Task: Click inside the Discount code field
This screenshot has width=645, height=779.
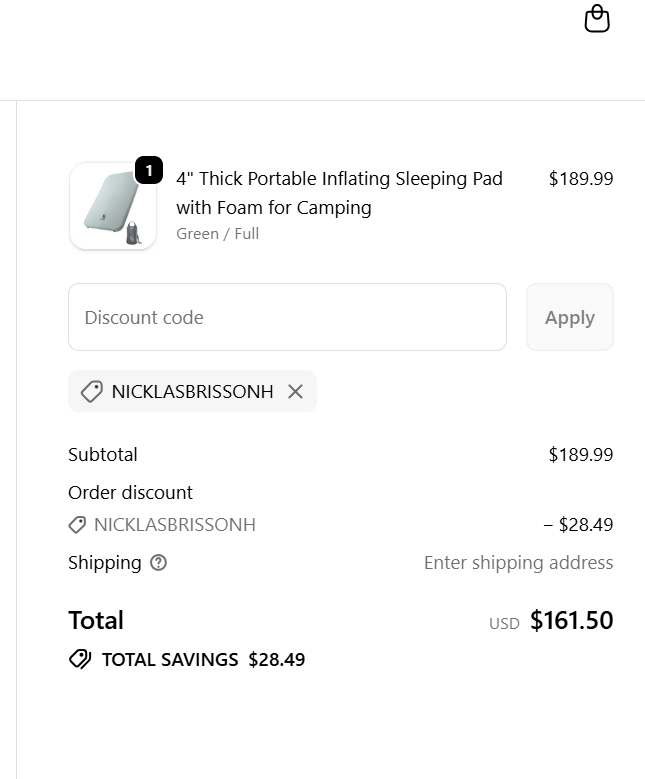Action: (x=287, y=317)
